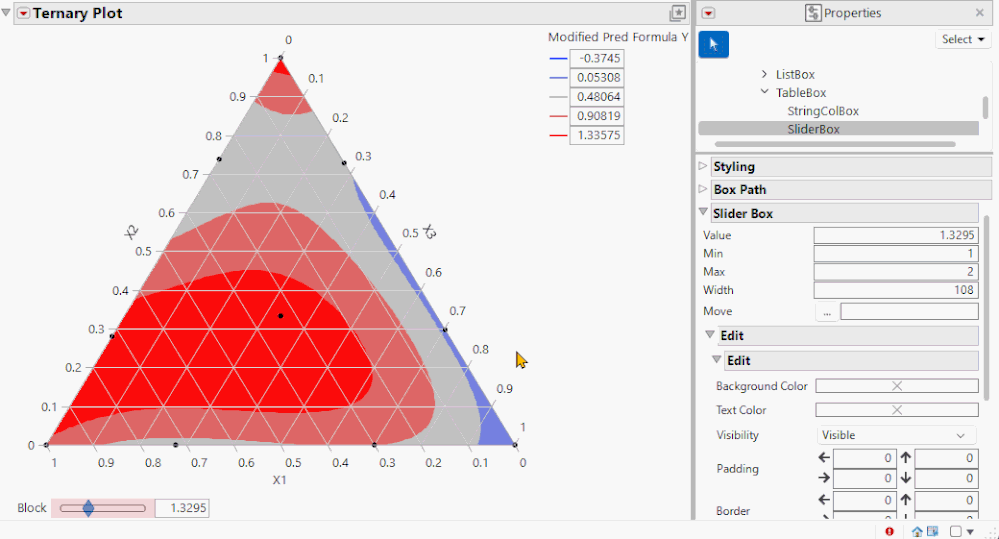Click the Max field showing 2
This screenshot has height=539, width=999.
point(896,272)
